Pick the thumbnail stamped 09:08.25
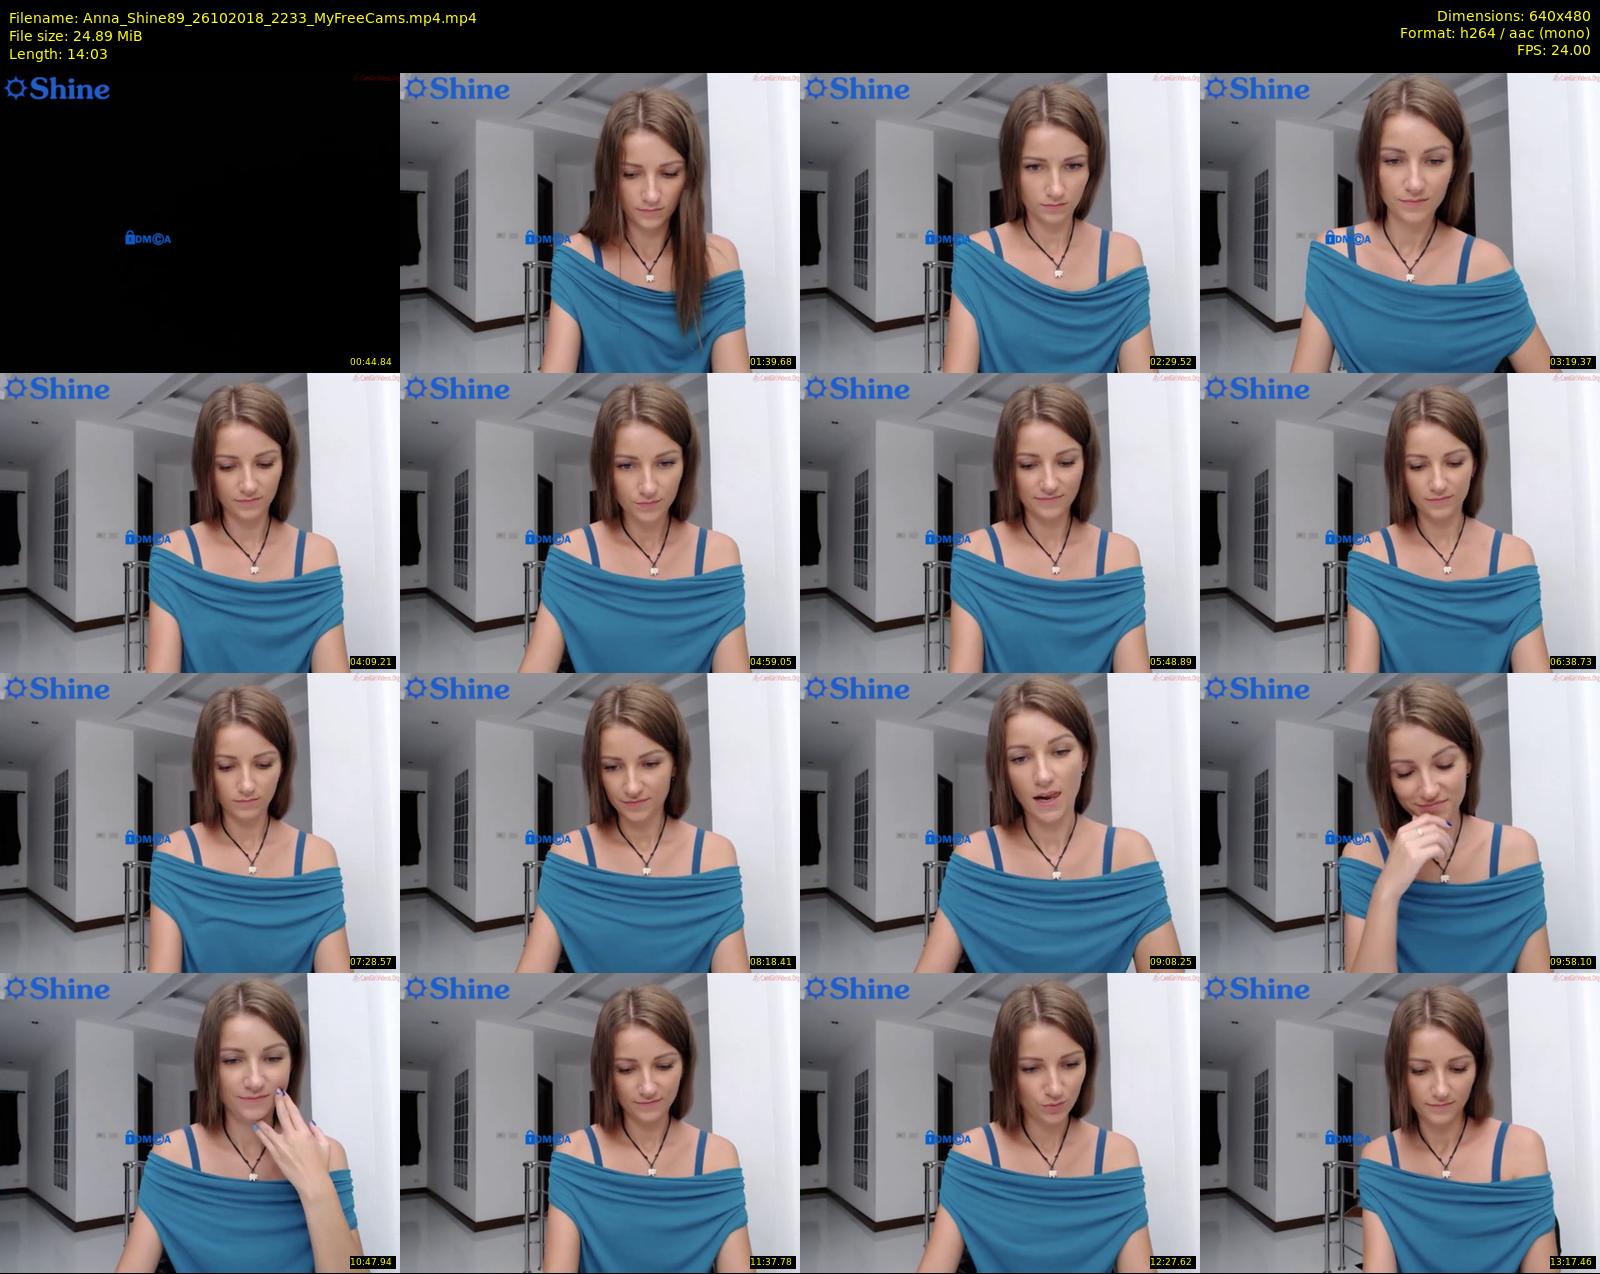This screenshot has width=1600, height=1274. click(x=1000, y=822)
